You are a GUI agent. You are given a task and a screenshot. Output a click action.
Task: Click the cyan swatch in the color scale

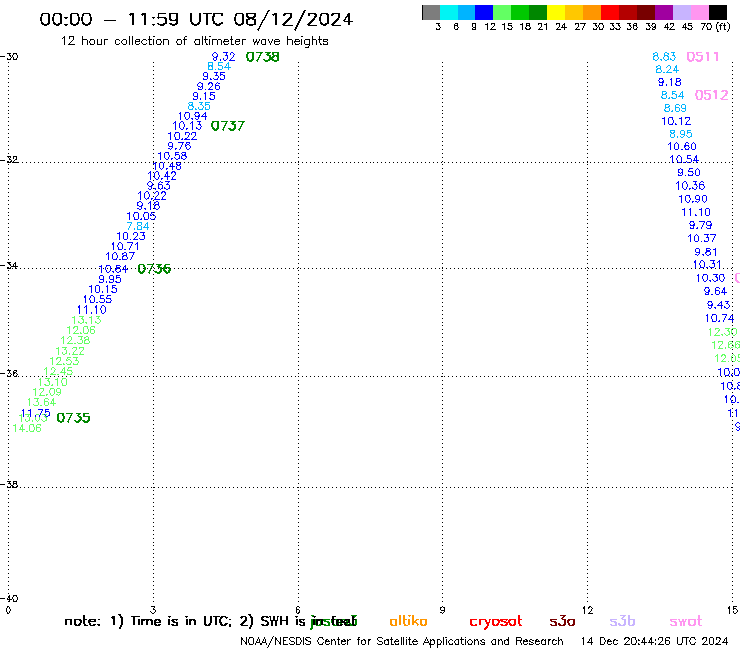click(449, 12)
